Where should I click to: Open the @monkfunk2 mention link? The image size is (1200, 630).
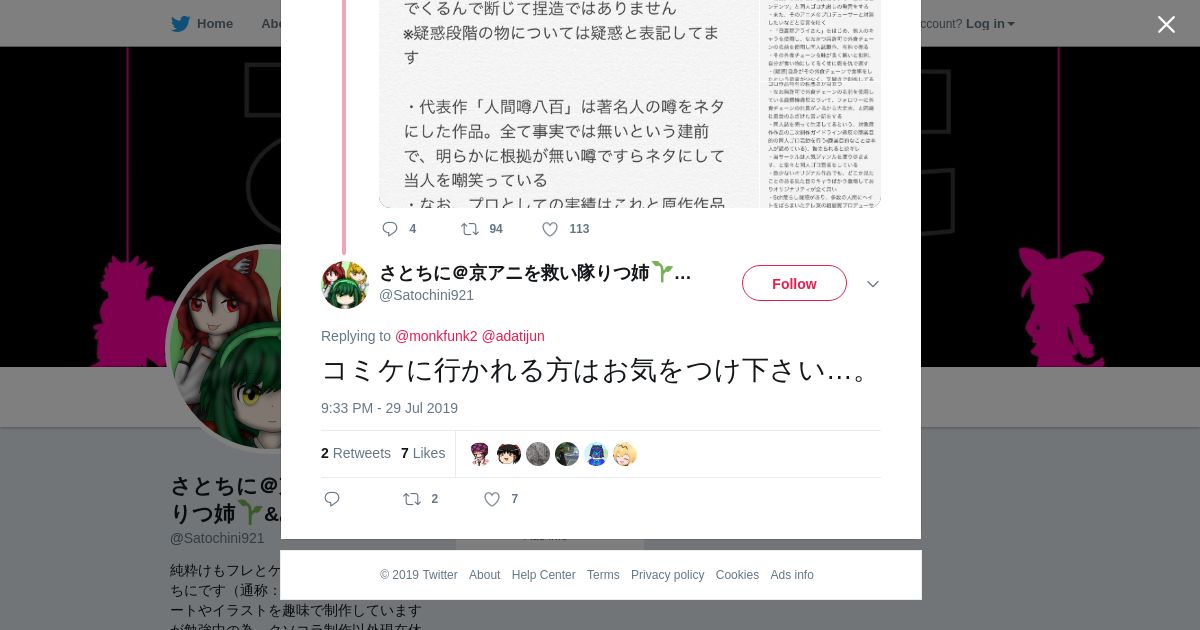436,336
